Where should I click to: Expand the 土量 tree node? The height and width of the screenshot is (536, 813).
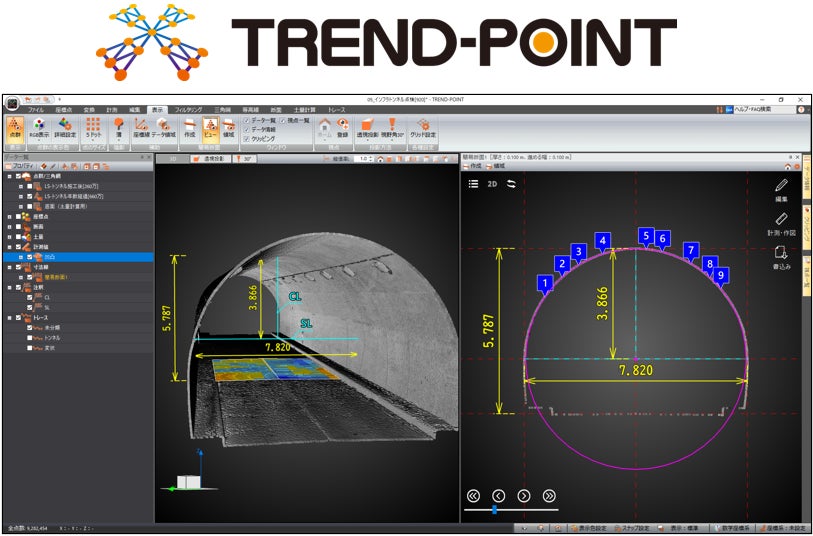(9, 237)
